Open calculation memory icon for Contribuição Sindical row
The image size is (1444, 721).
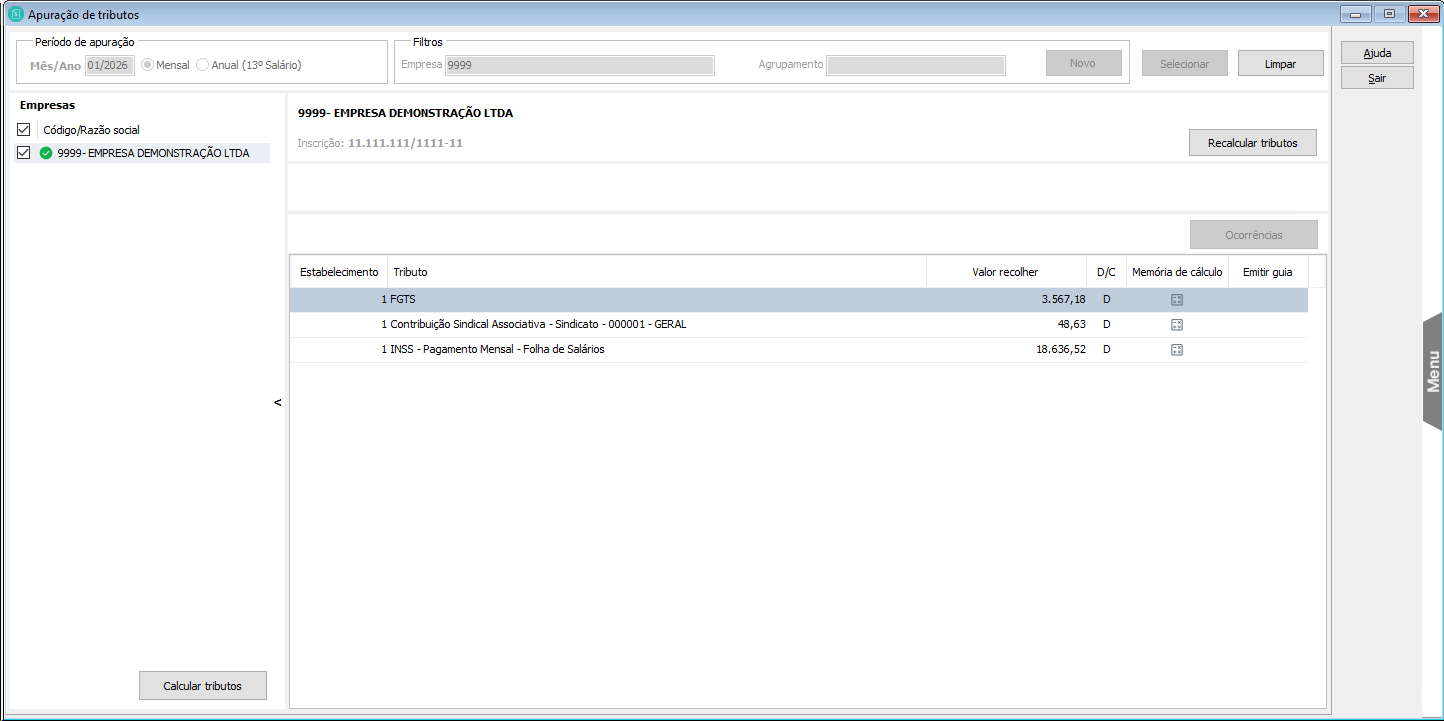[x=1176, y=325]
